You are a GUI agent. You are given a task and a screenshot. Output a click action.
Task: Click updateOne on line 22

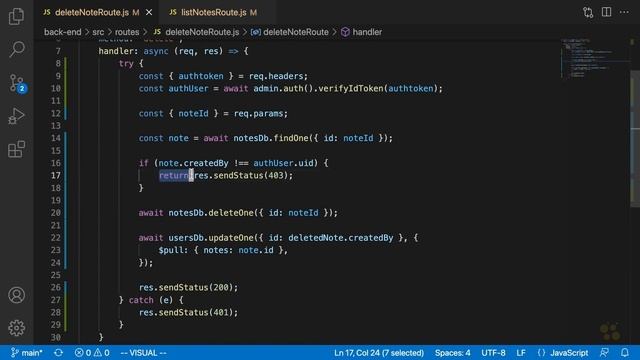[x=231, y=238]
